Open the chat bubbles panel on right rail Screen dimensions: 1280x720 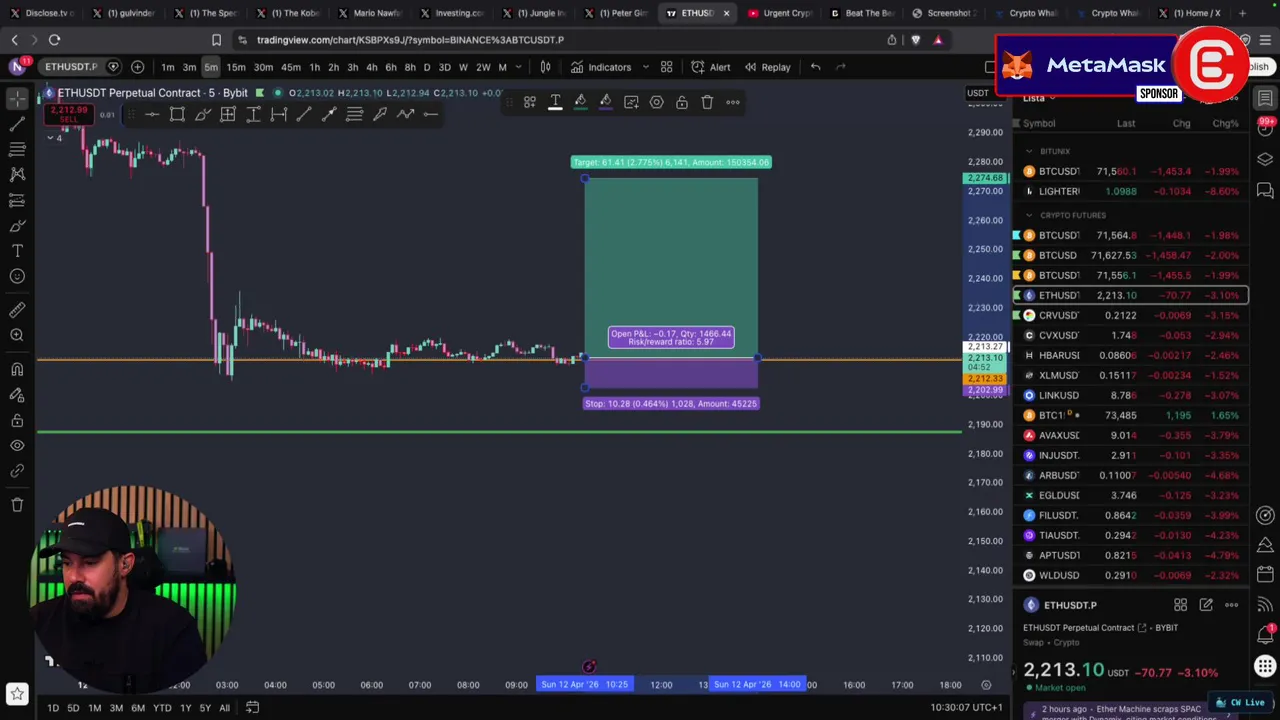pos(1265,190)
